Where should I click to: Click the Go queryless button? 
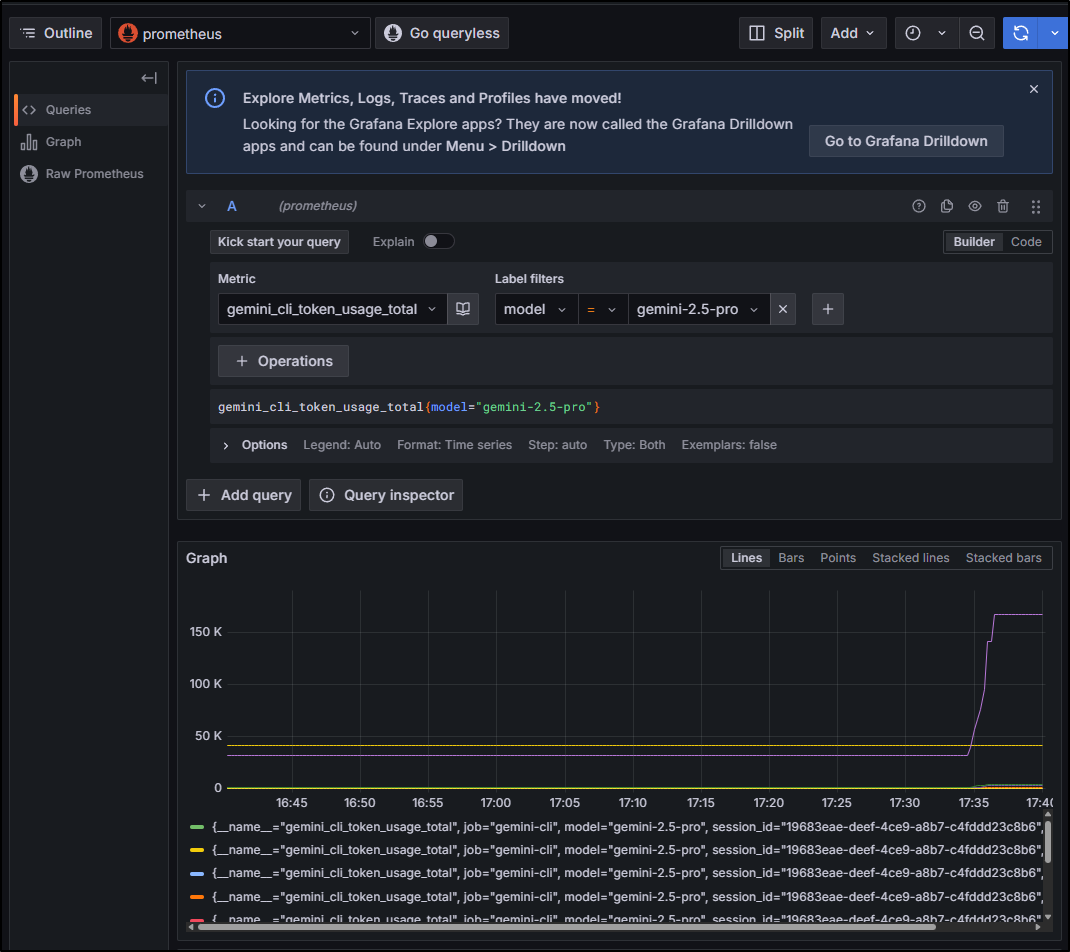[442, 33]
